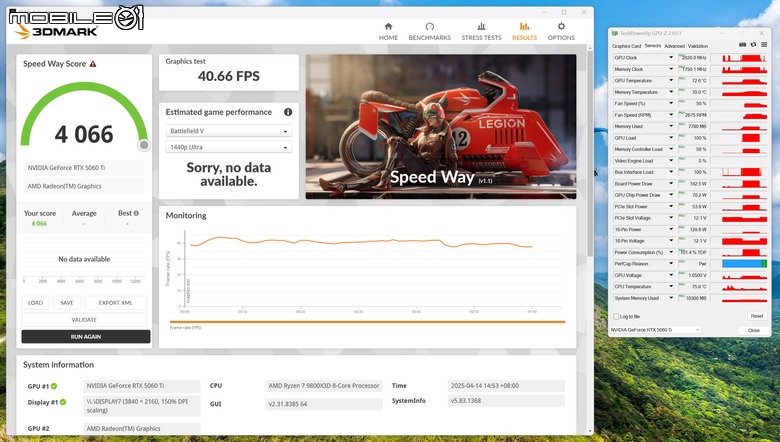Open the Battlefield V game dropdown
The image size is (780, 442).
pyautogui.click(x=228, y=131)
